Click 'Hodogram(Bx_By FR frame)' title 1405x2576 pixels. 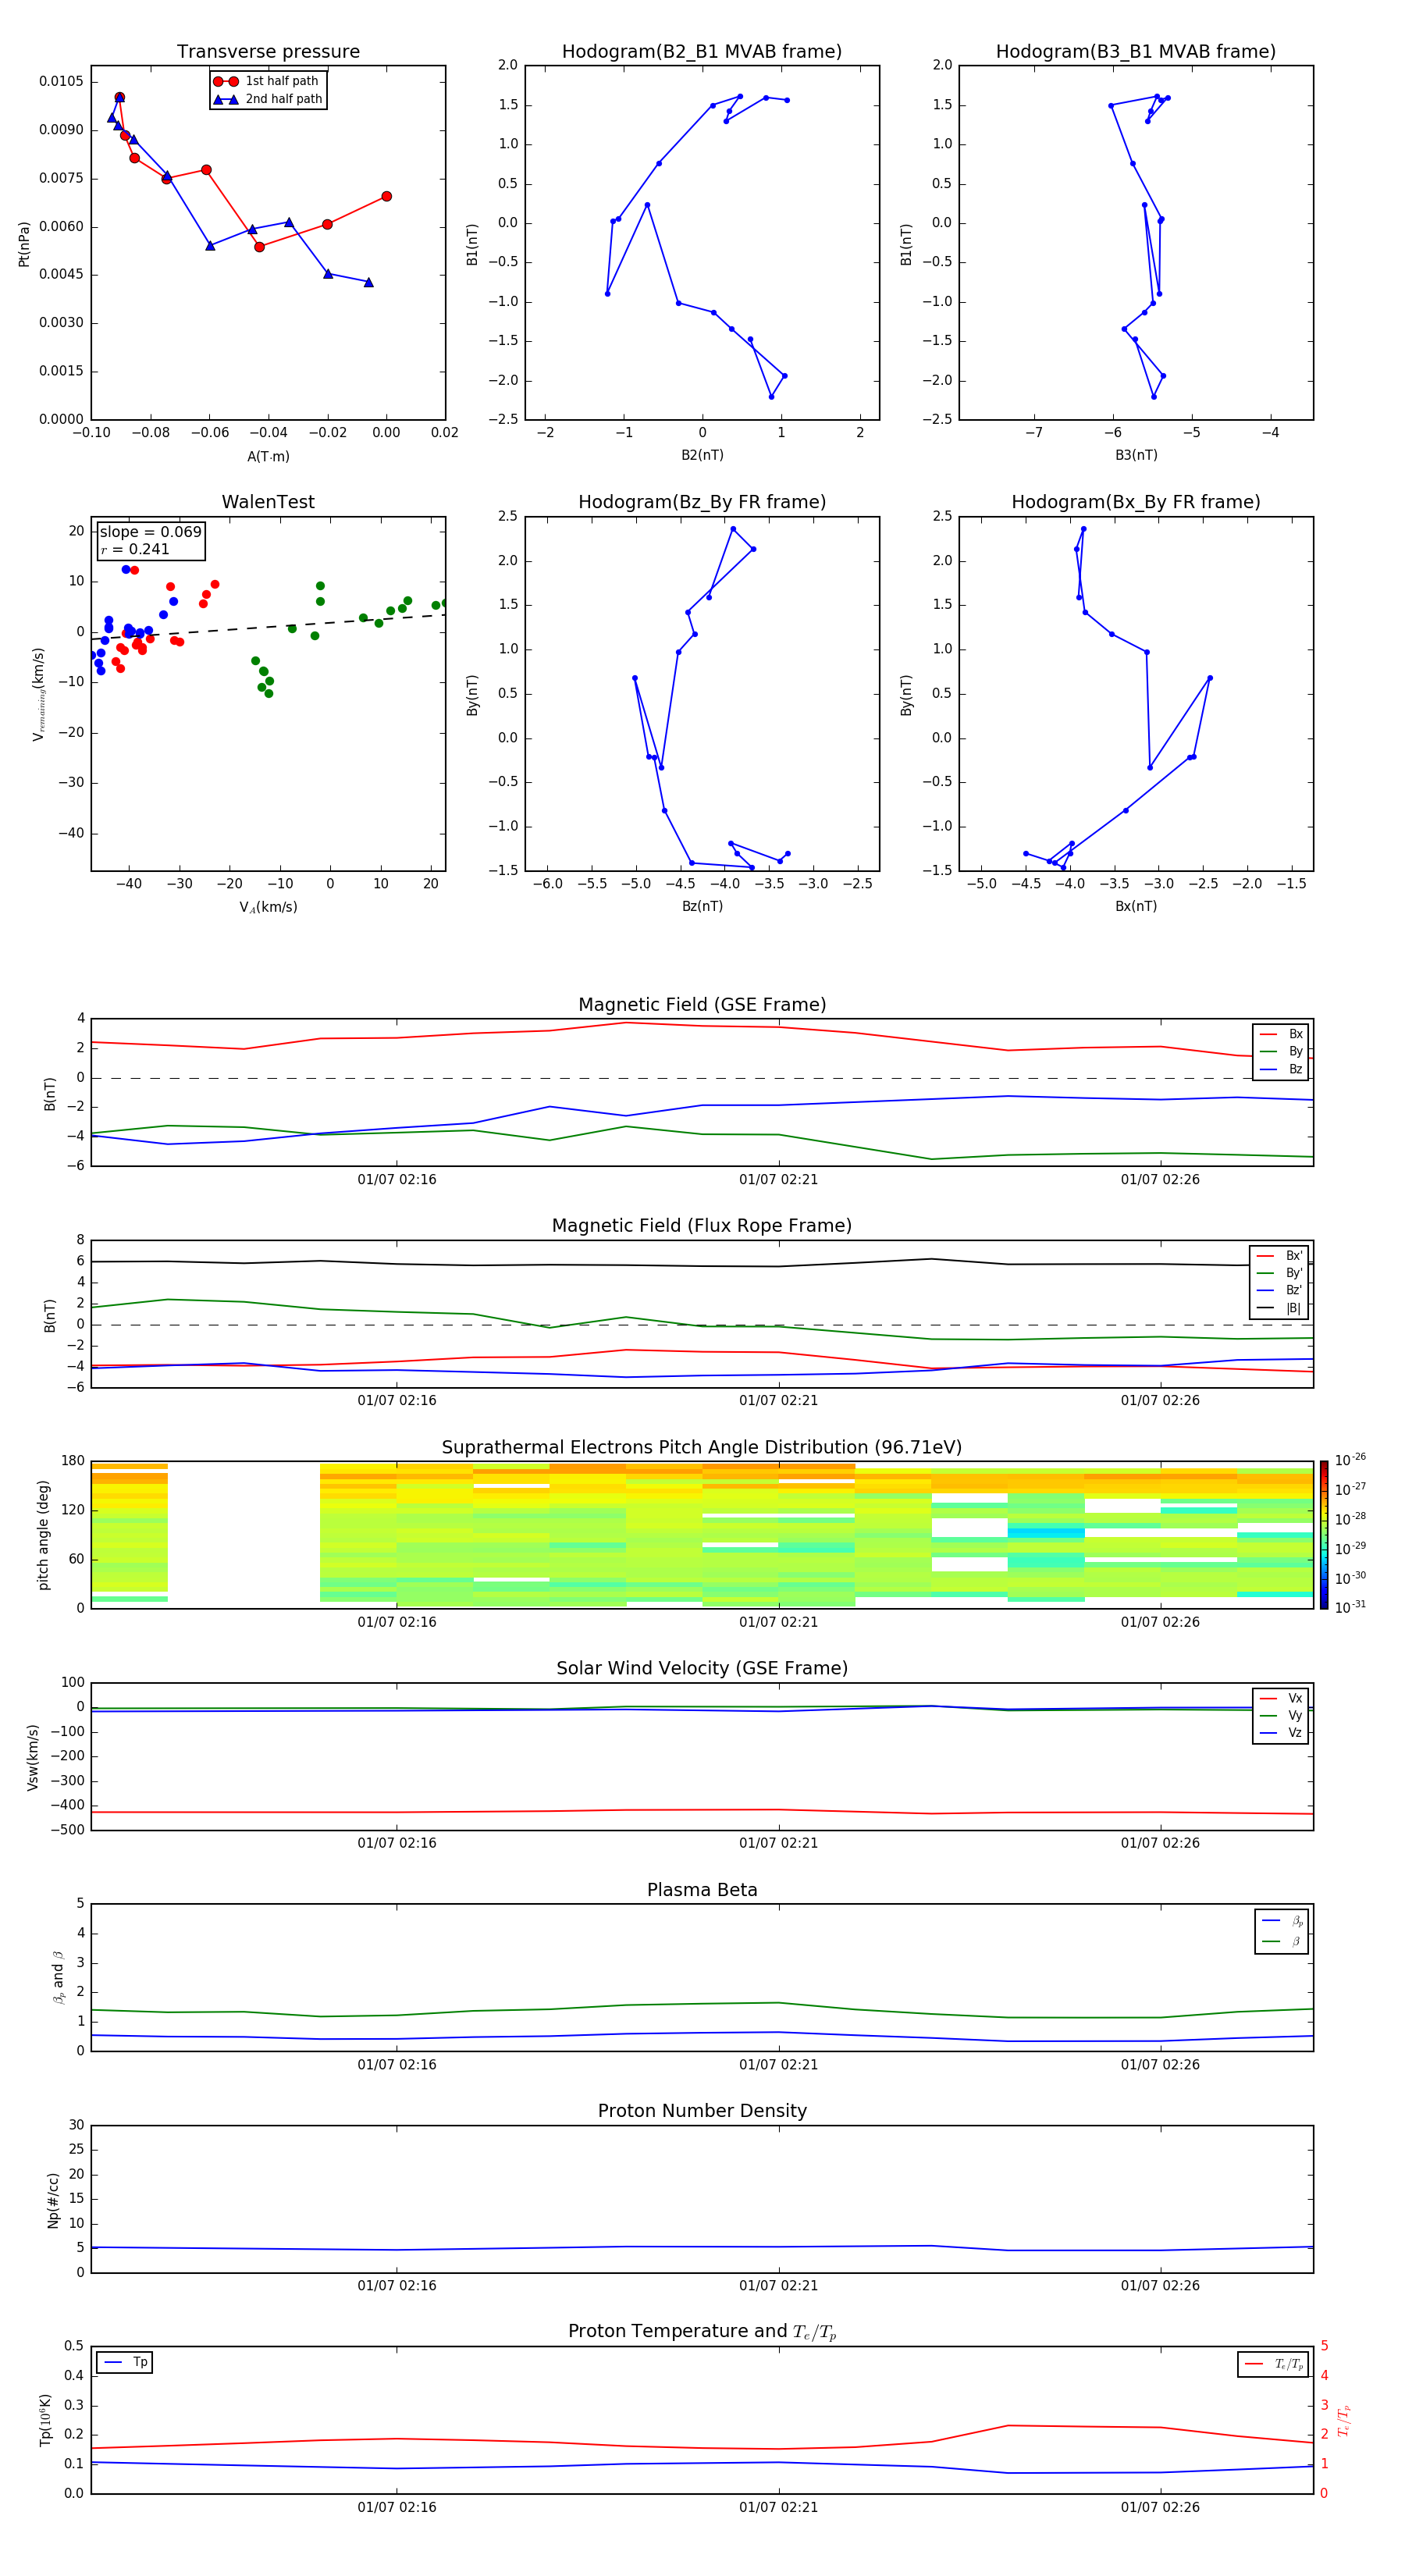[1136, 502]
